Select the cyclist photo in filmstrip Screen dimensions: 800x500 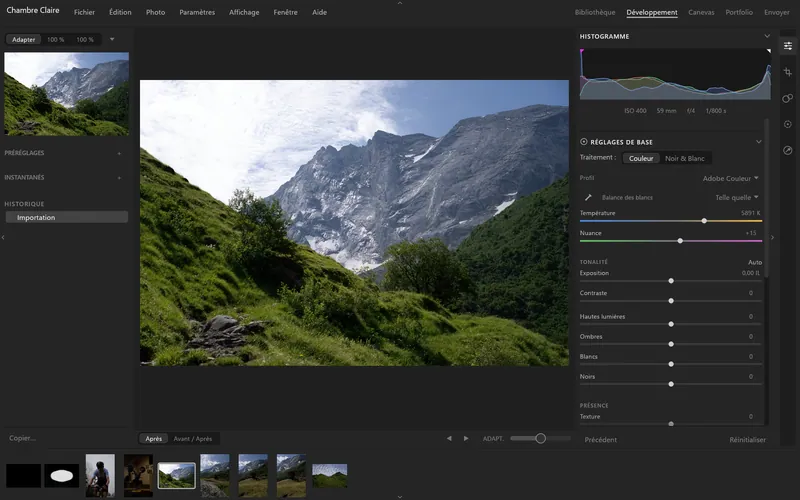coord(100,476)
